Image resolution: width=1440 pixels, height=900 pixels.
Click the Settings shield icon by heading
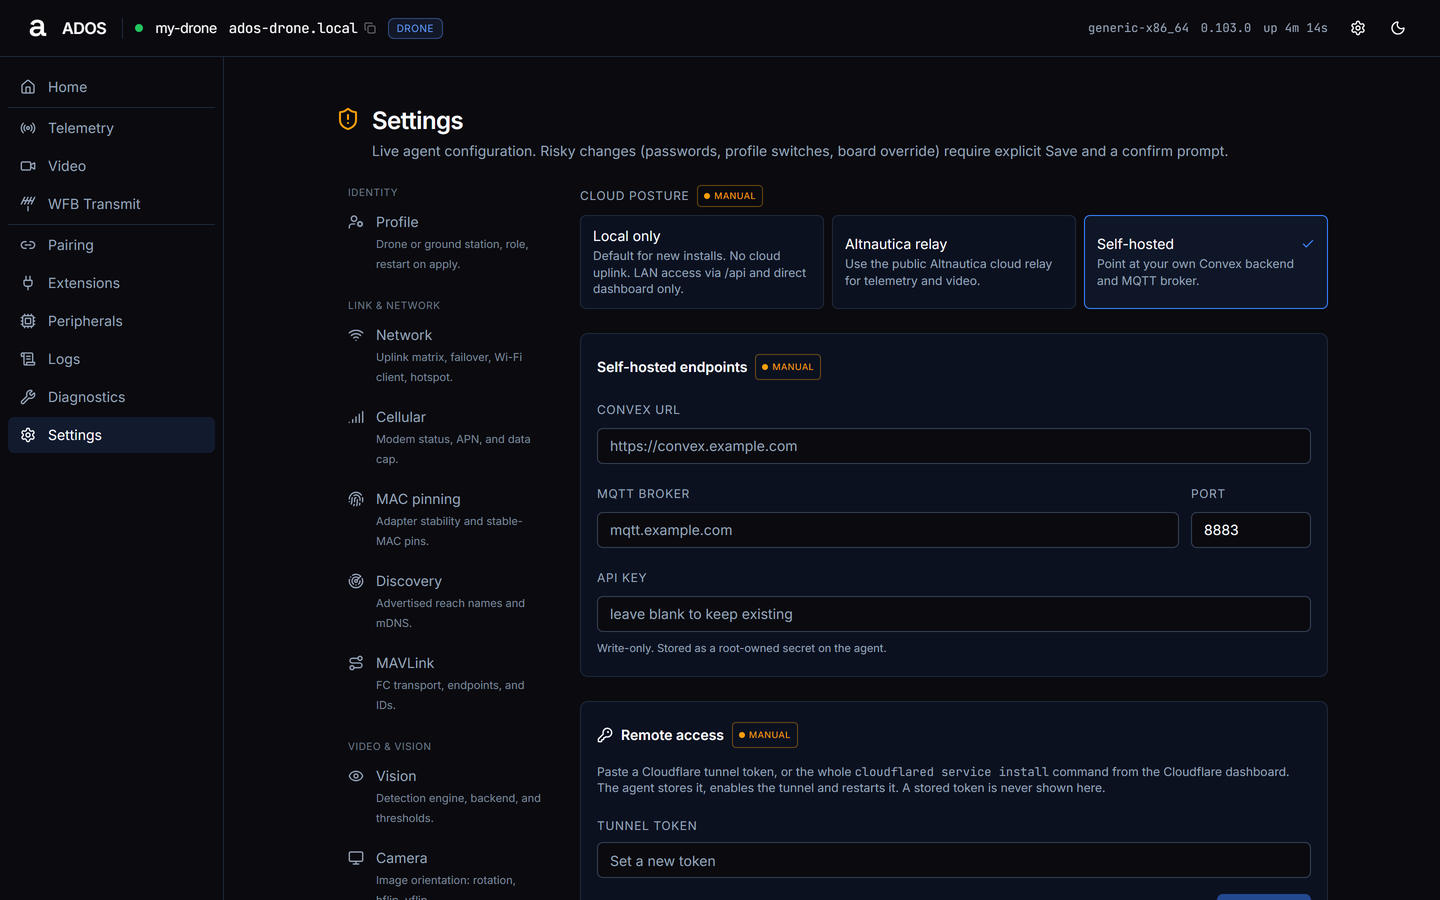coord(348,119)
